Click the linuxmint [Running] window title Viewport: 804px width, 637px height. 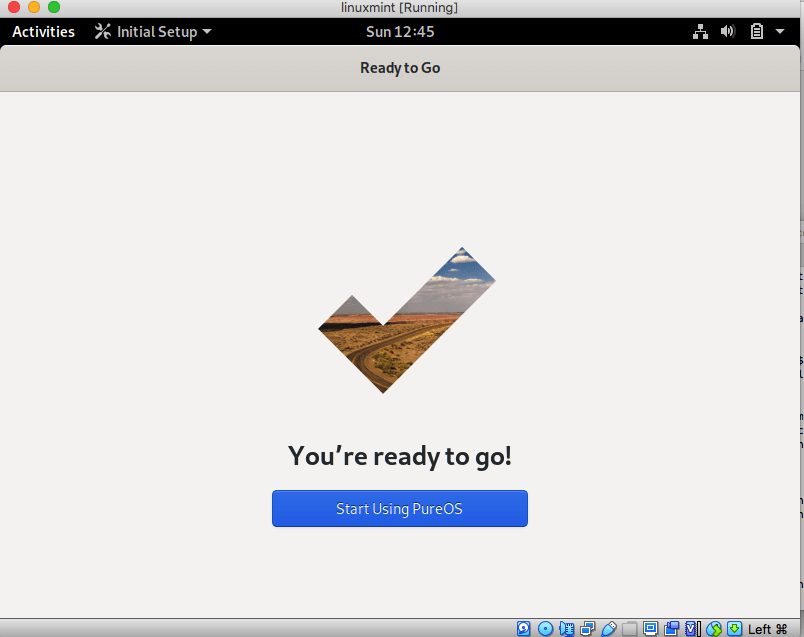pyautogui.click(x=399, y=8)
